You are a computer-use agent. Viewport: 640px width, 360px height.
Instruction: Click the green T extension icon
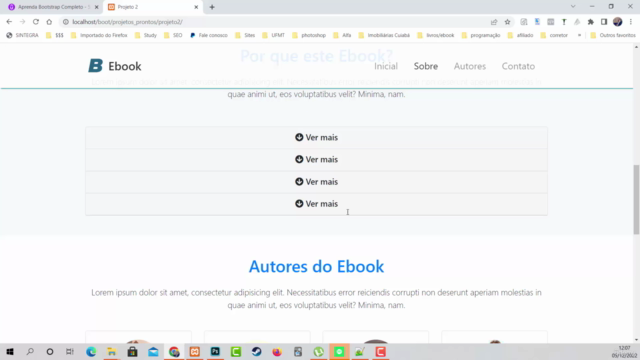click(564, 22)
